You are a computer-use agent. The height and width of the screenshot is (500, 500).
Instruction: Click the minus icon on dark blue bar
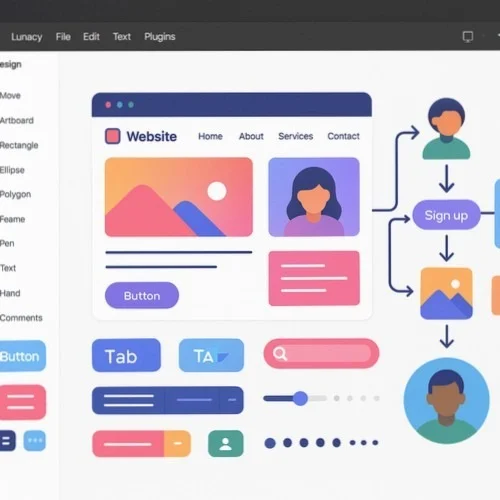[232, 400]
